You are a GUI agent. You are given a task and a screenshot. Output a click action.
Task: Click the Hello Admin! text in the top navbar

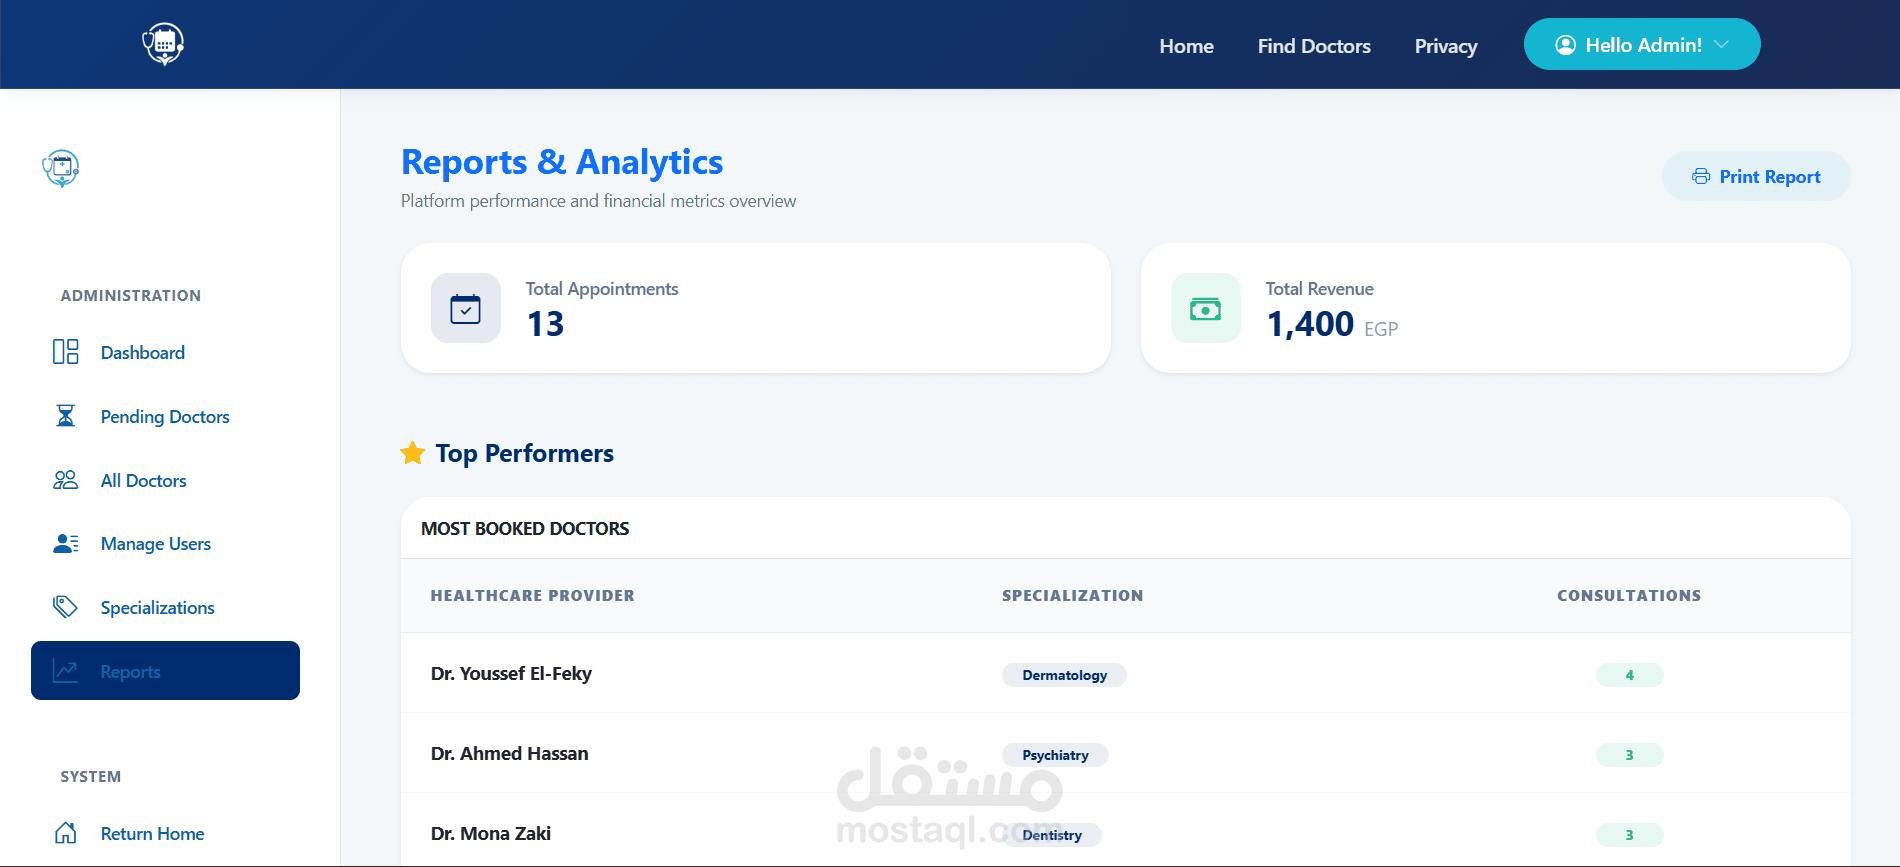pyautogui.click(x=1644, y=45)
